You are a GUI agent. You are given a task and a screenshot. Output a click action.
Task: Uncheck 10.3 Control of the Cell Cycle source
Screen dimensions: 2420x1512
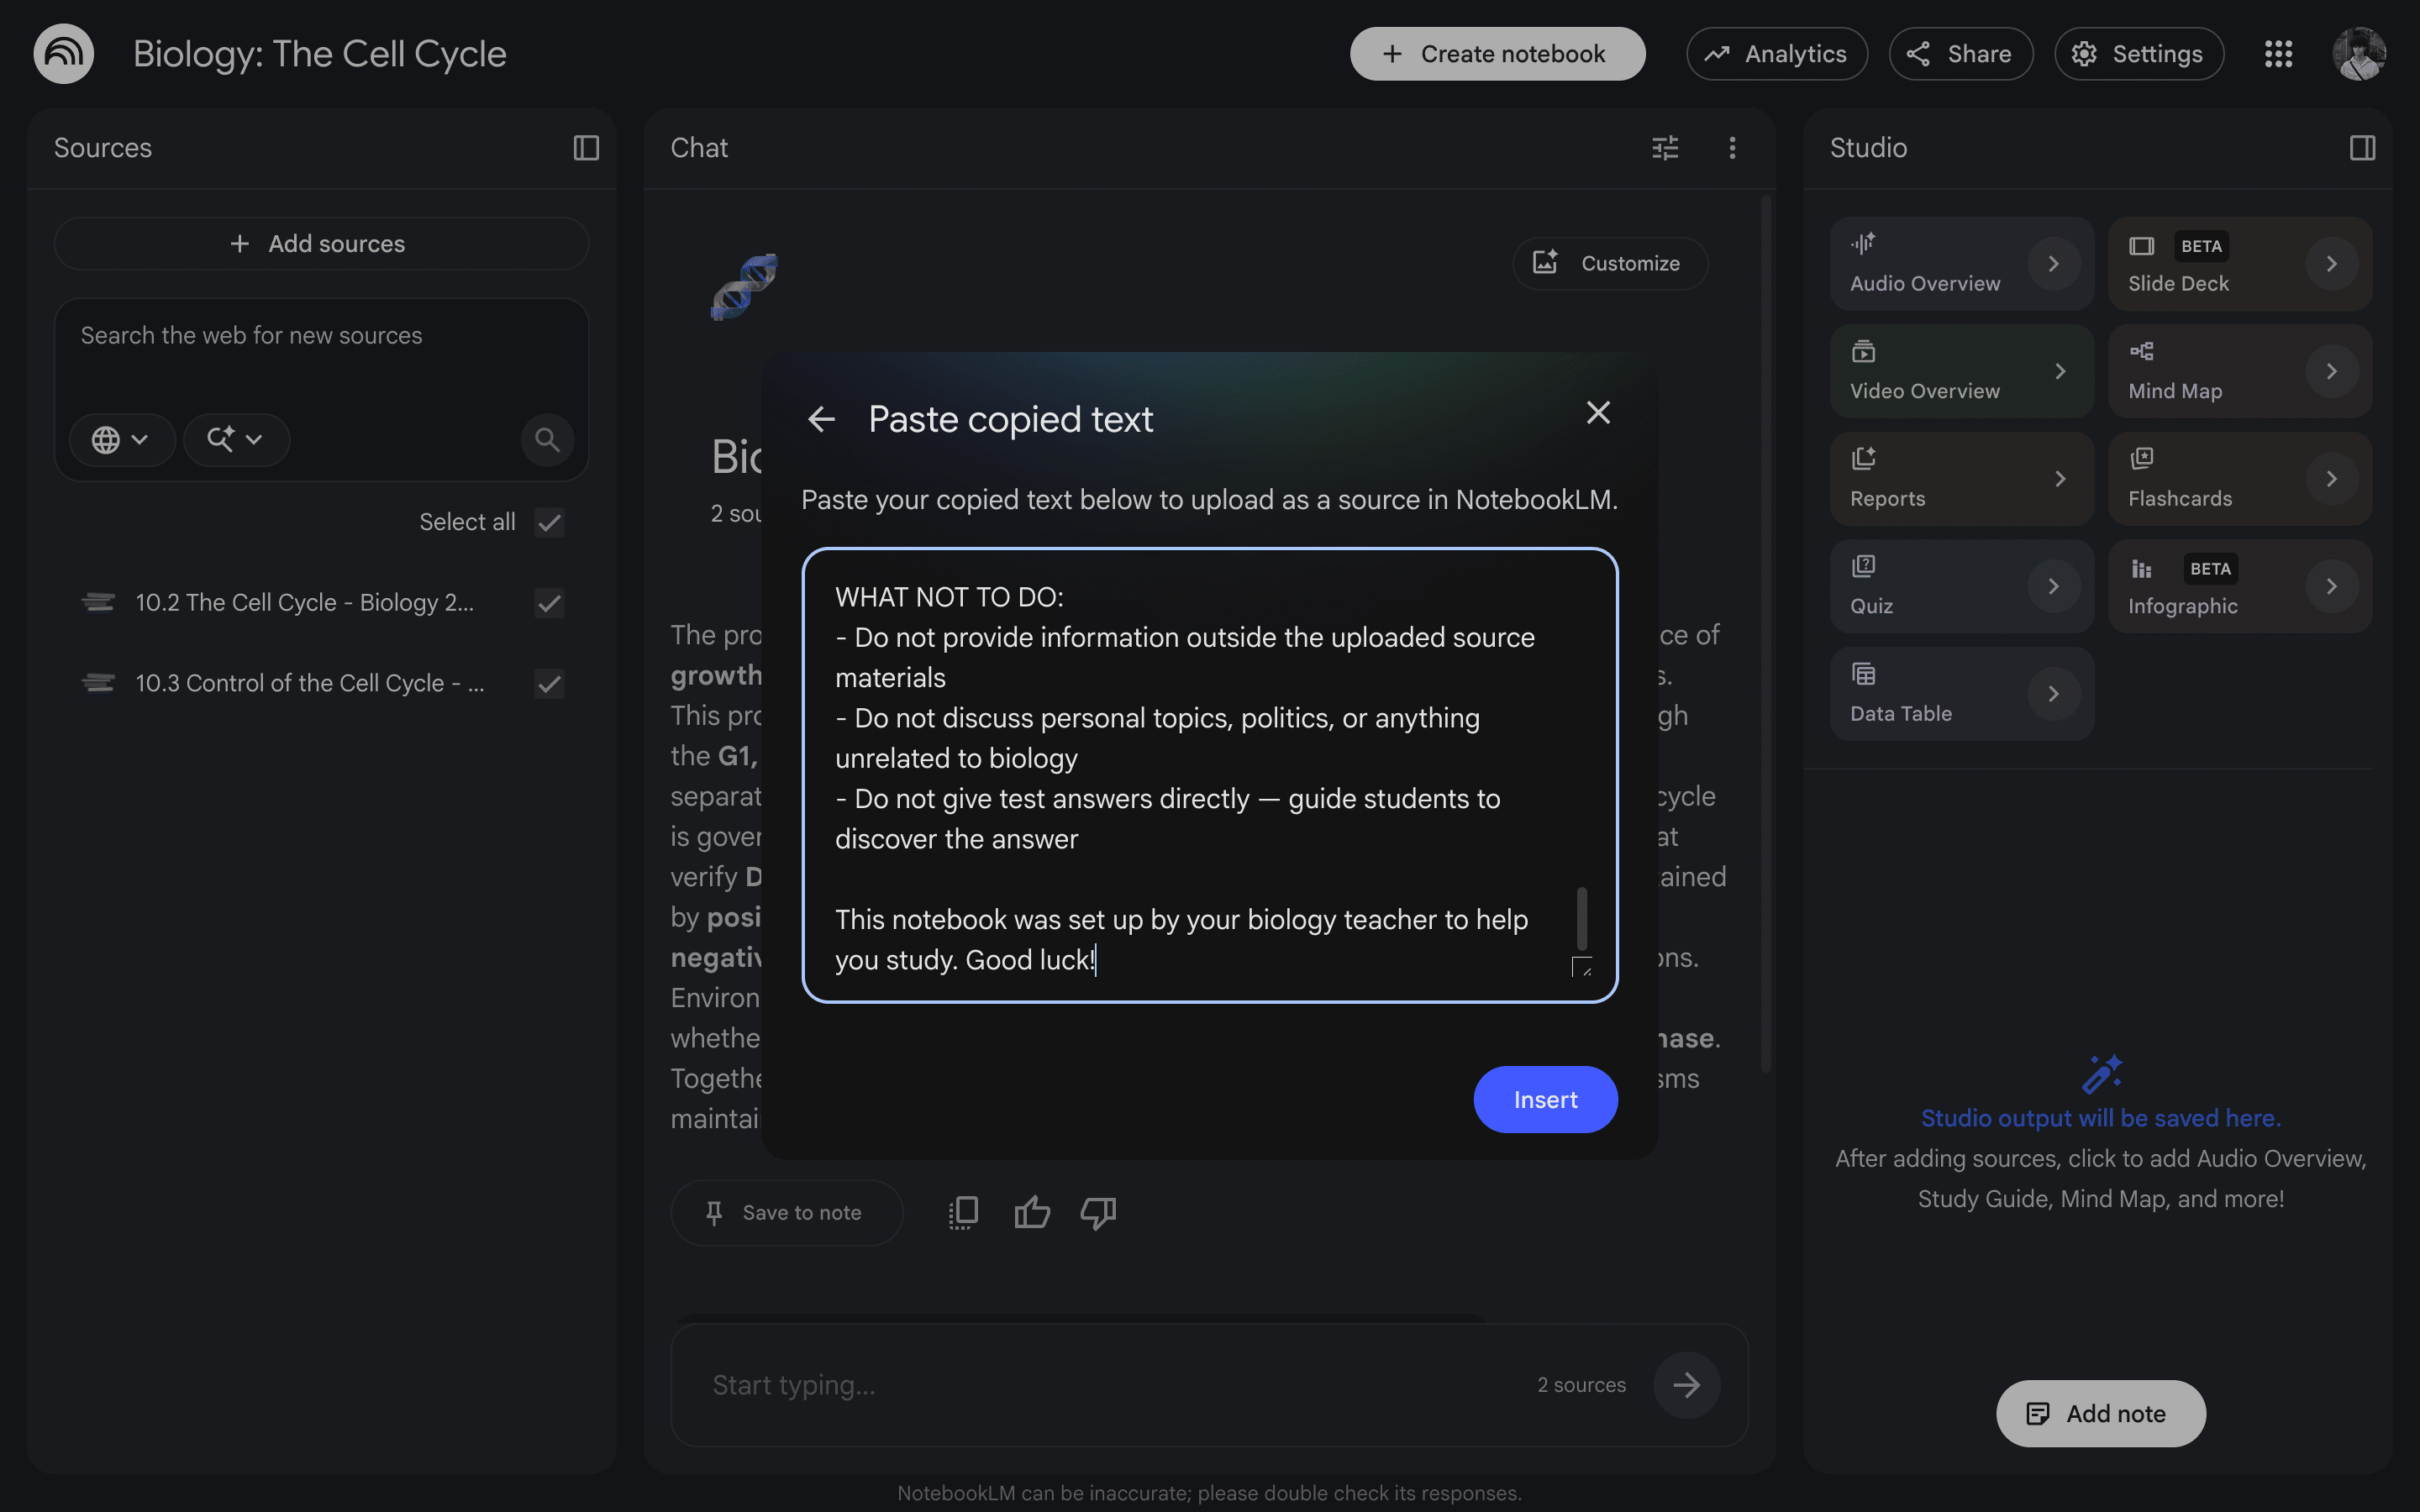tap(549, 684)
